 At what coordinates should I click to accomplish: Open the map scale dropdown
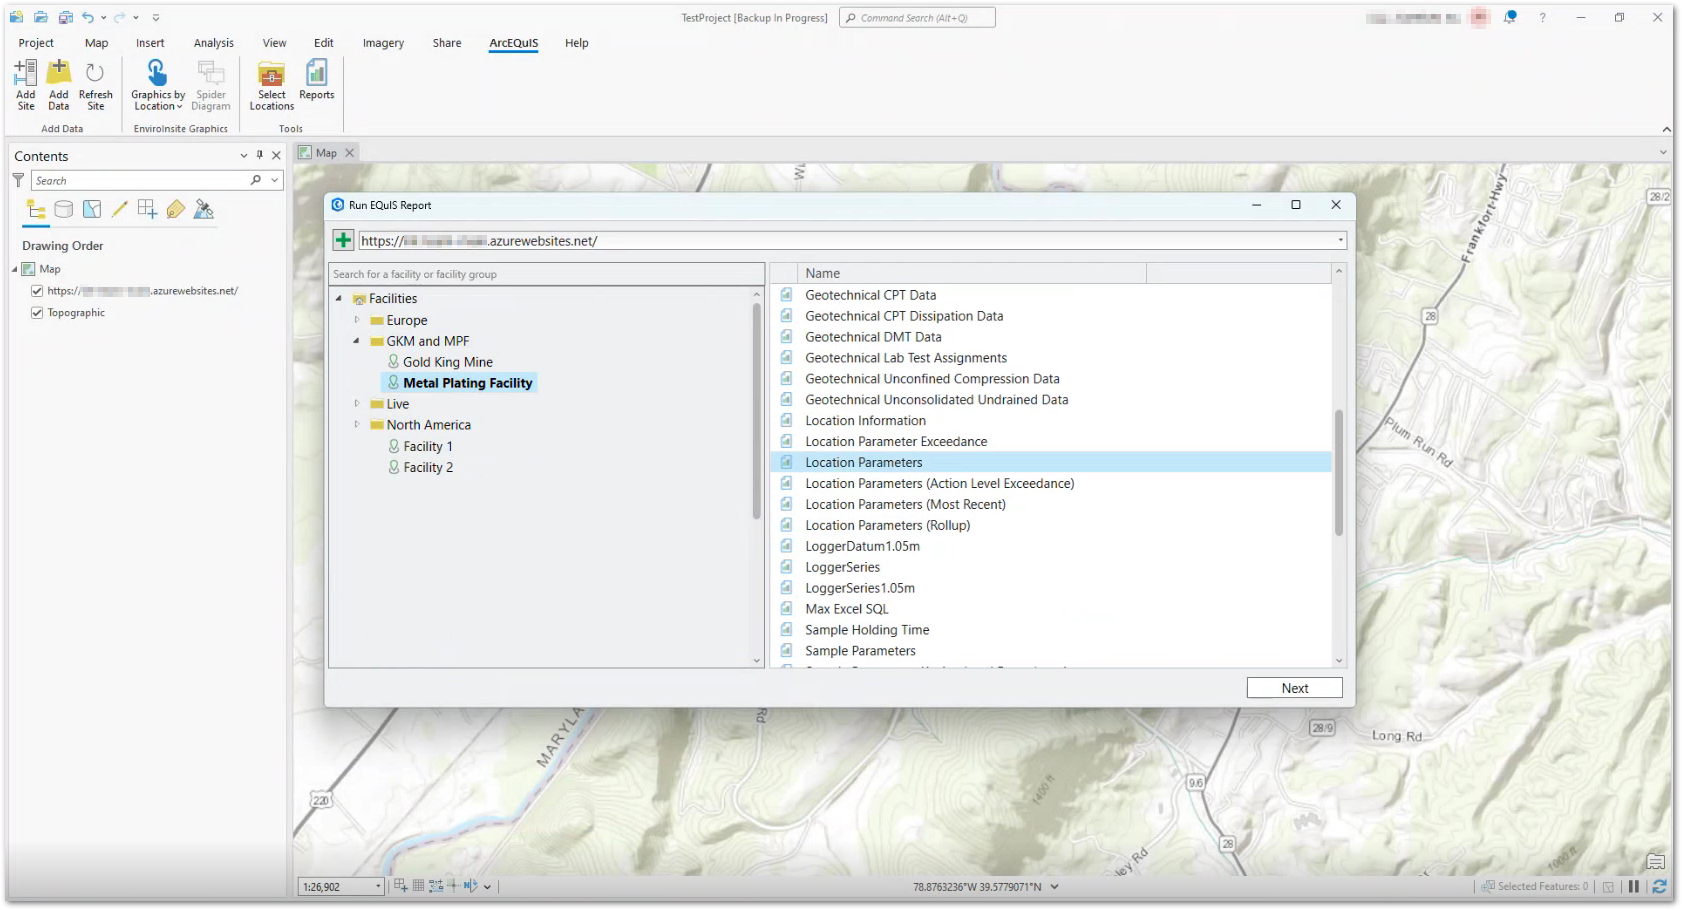point(378,886)
